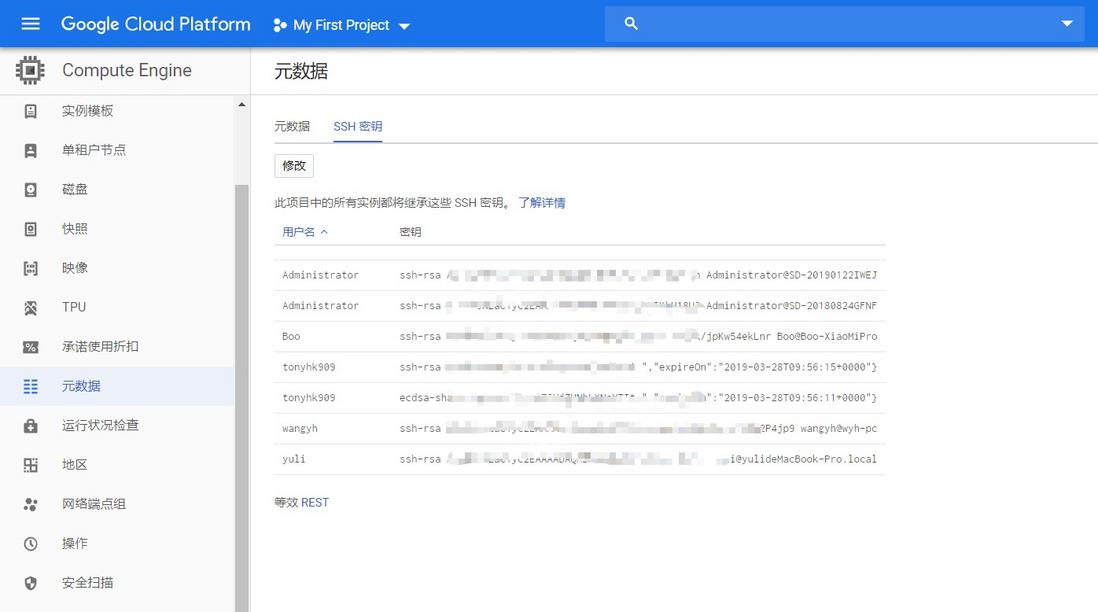Click the 修改 edit button

point(294,166)
